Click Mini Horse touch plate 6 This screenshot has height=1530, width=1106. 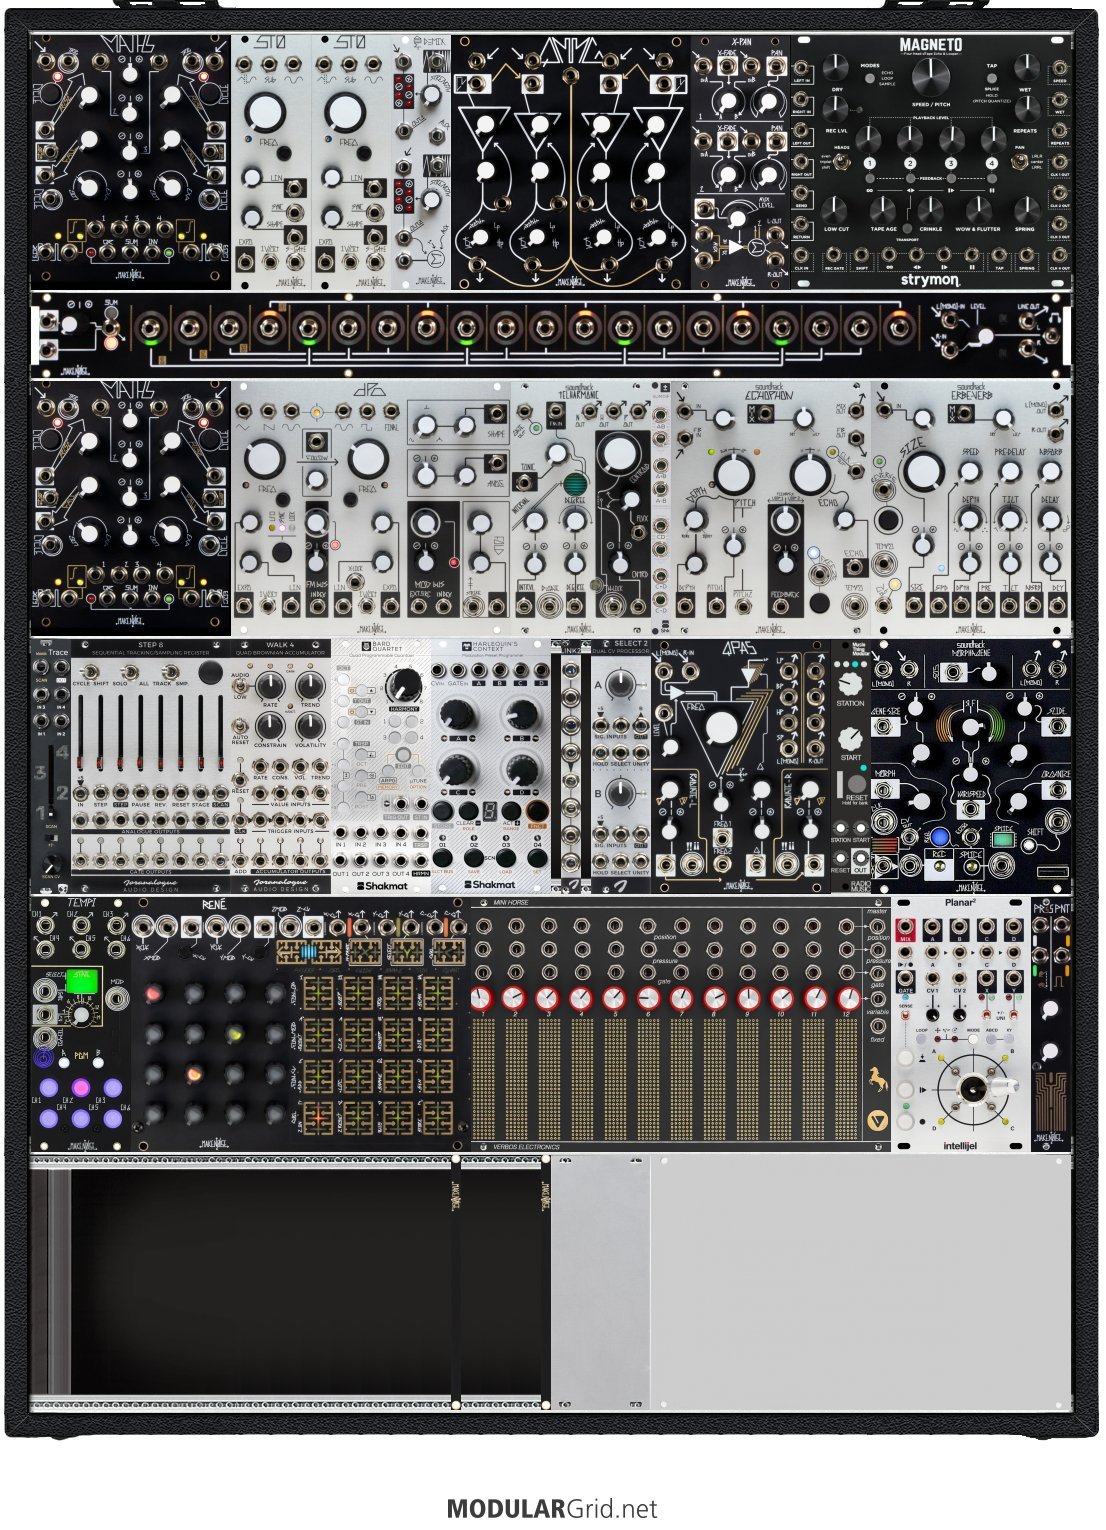click(650, 1081)
